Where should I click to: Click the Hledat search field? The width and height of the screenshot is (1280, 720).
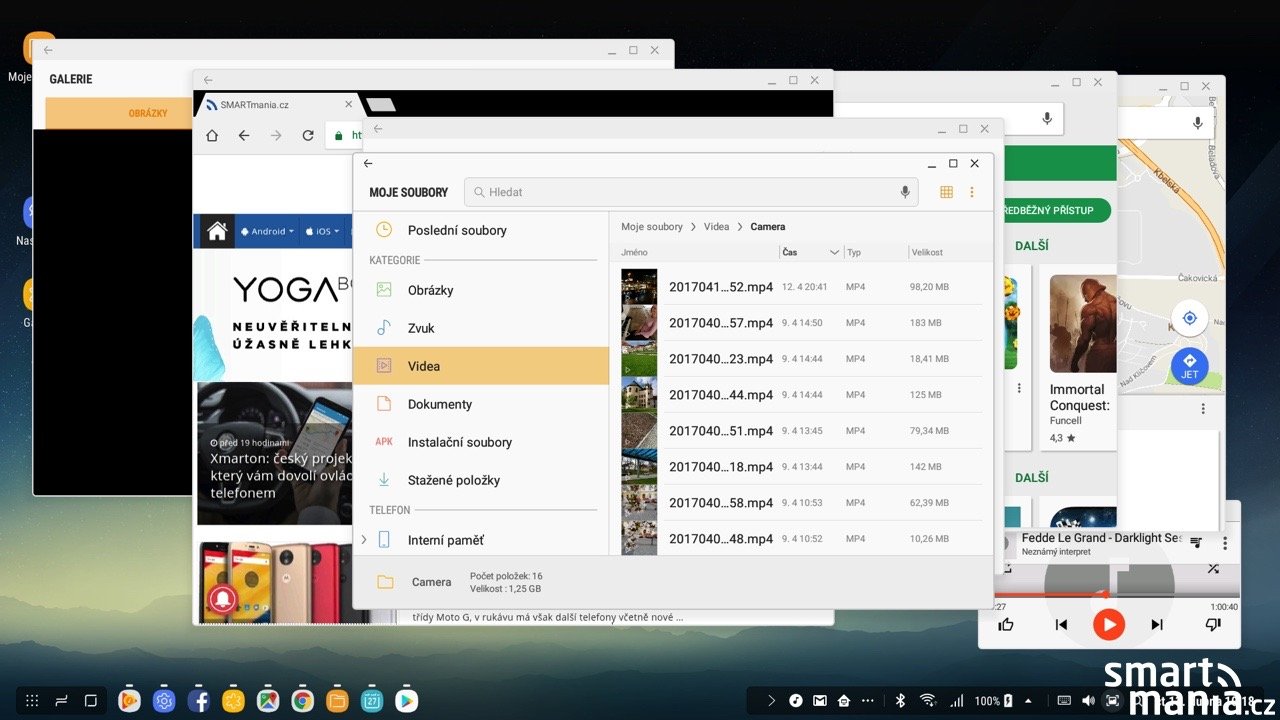(690, 192)
